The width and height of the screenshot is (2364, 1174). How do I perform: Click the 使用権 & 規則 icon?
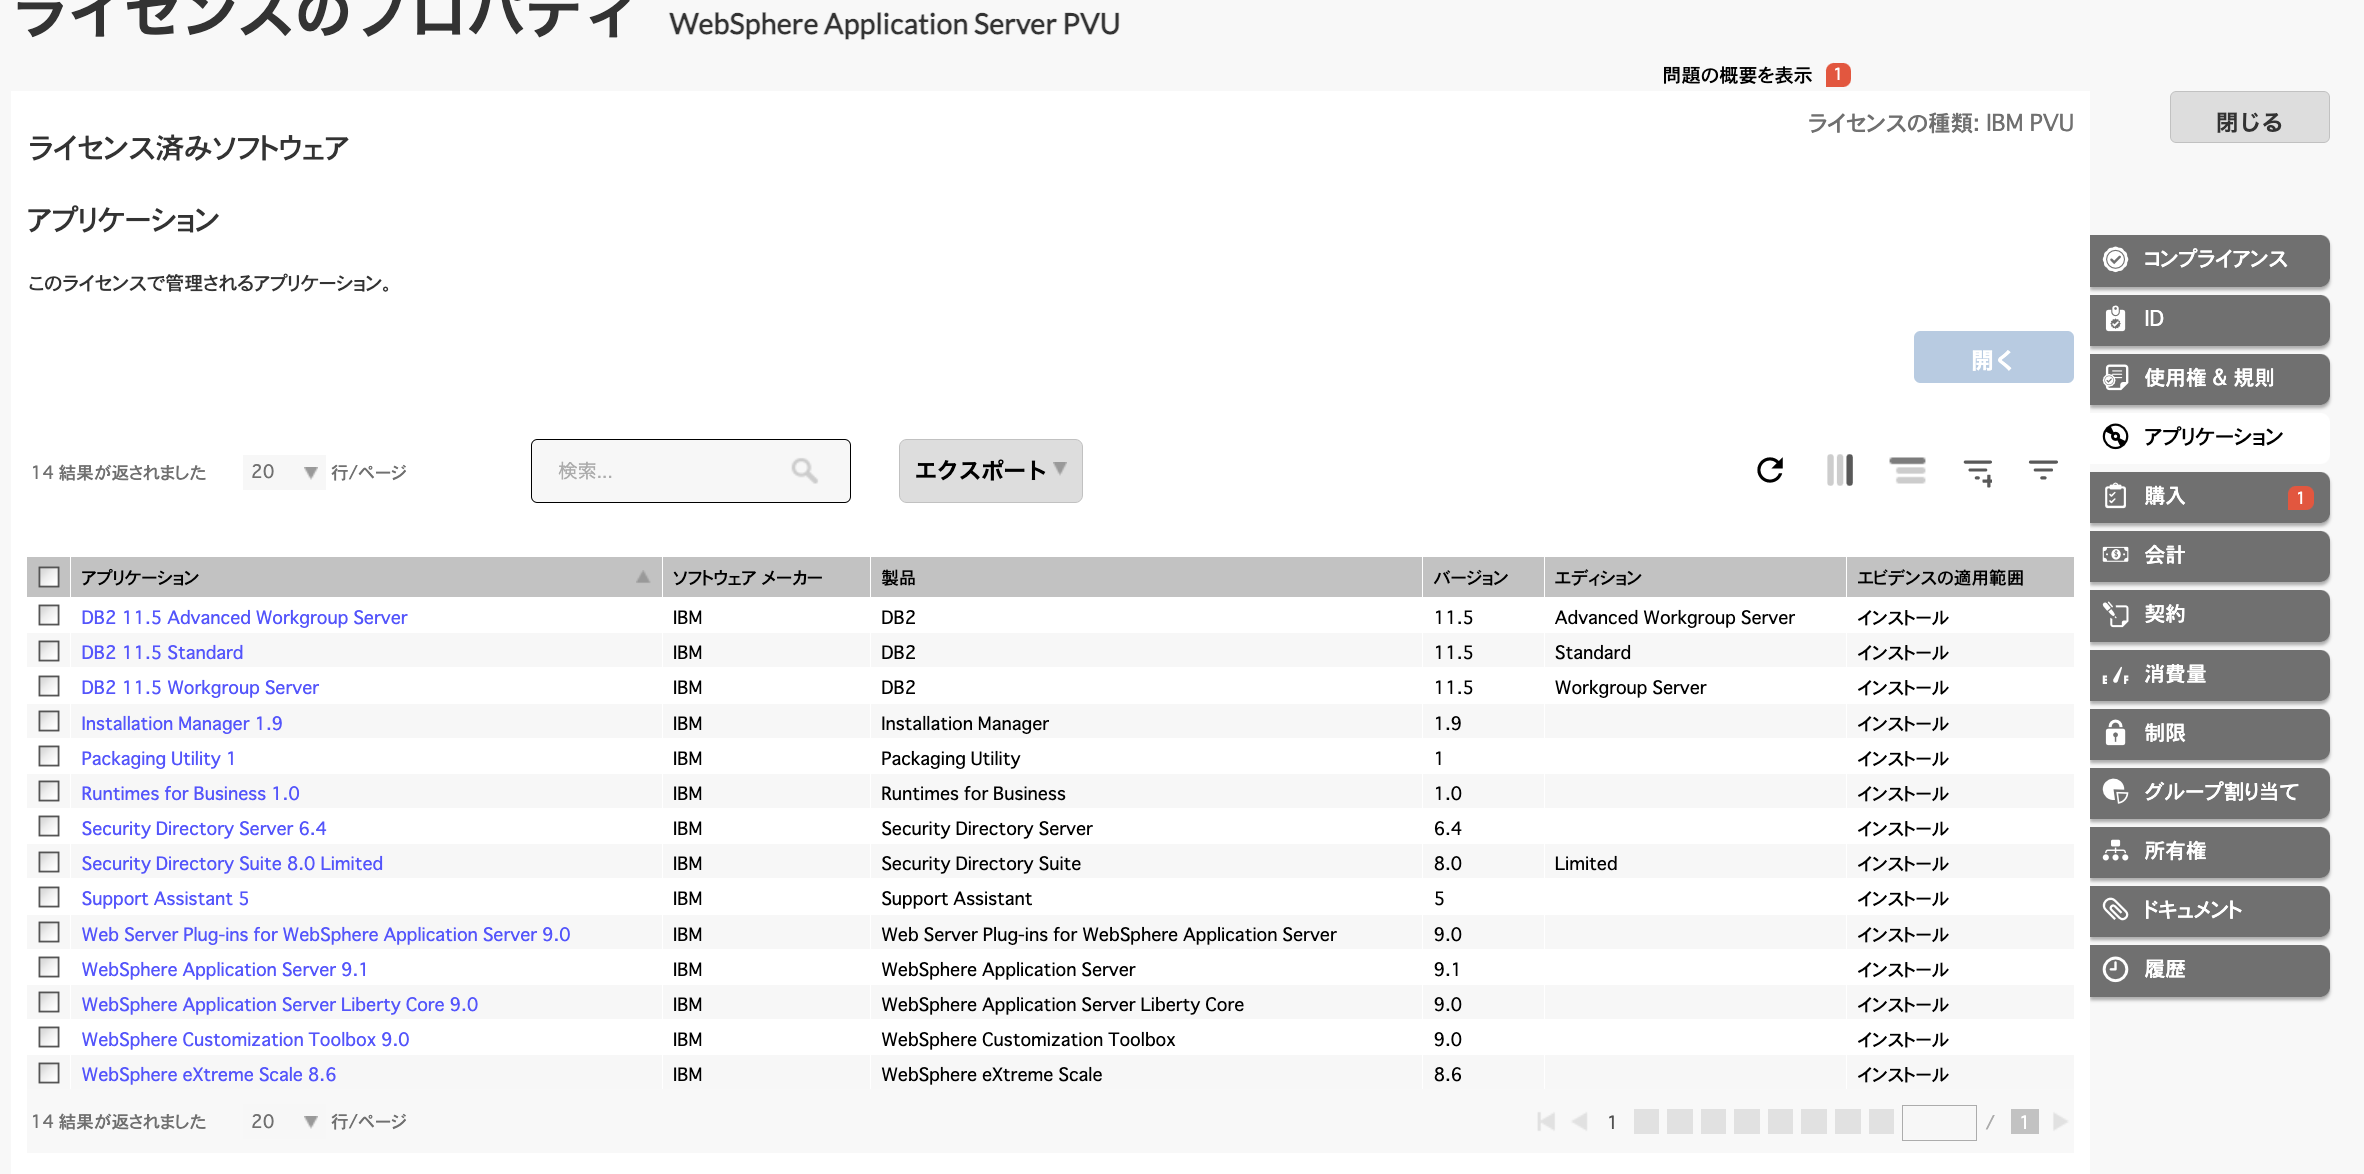[2116, 378]
